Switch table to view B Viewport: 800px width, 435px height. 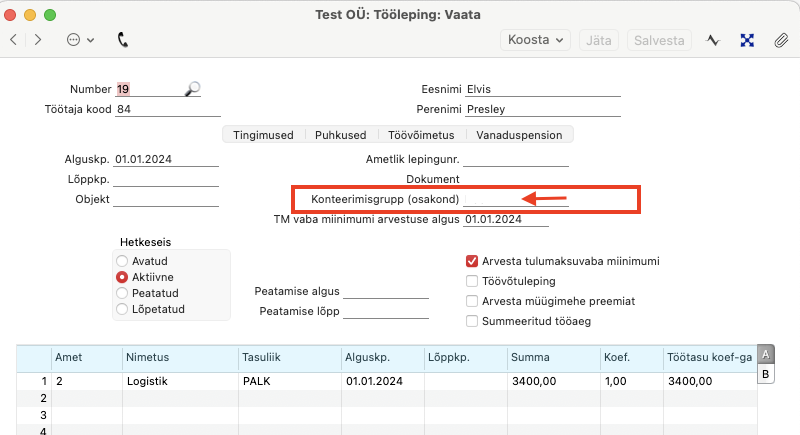(x=765, y=374)
